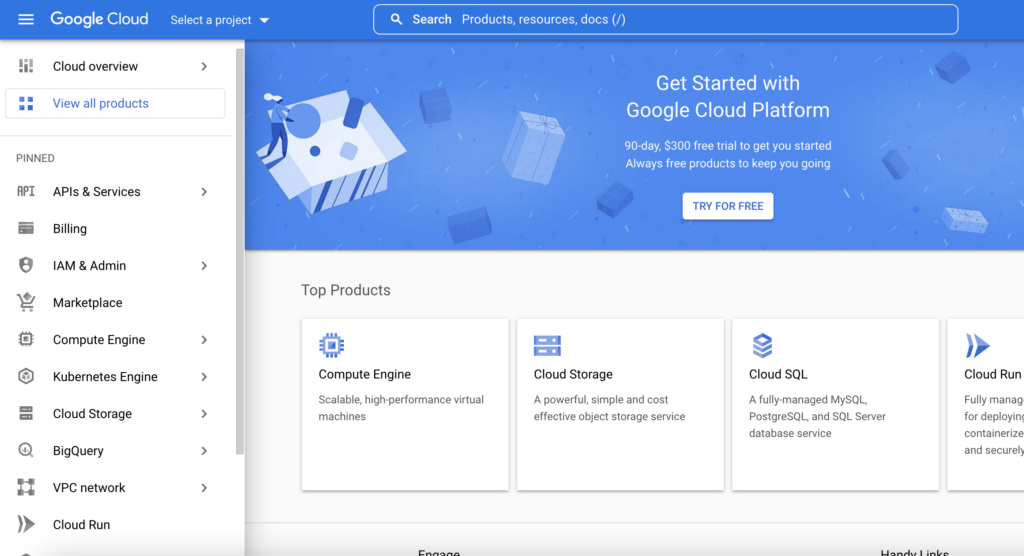Click the Kubernetes Engine hexagon icon
This screenshot has width=1024, height=556.
26,377
